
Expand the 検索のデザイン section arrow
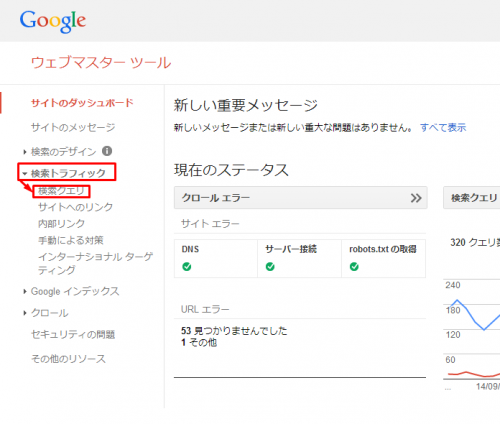click(x=25, y=152)
